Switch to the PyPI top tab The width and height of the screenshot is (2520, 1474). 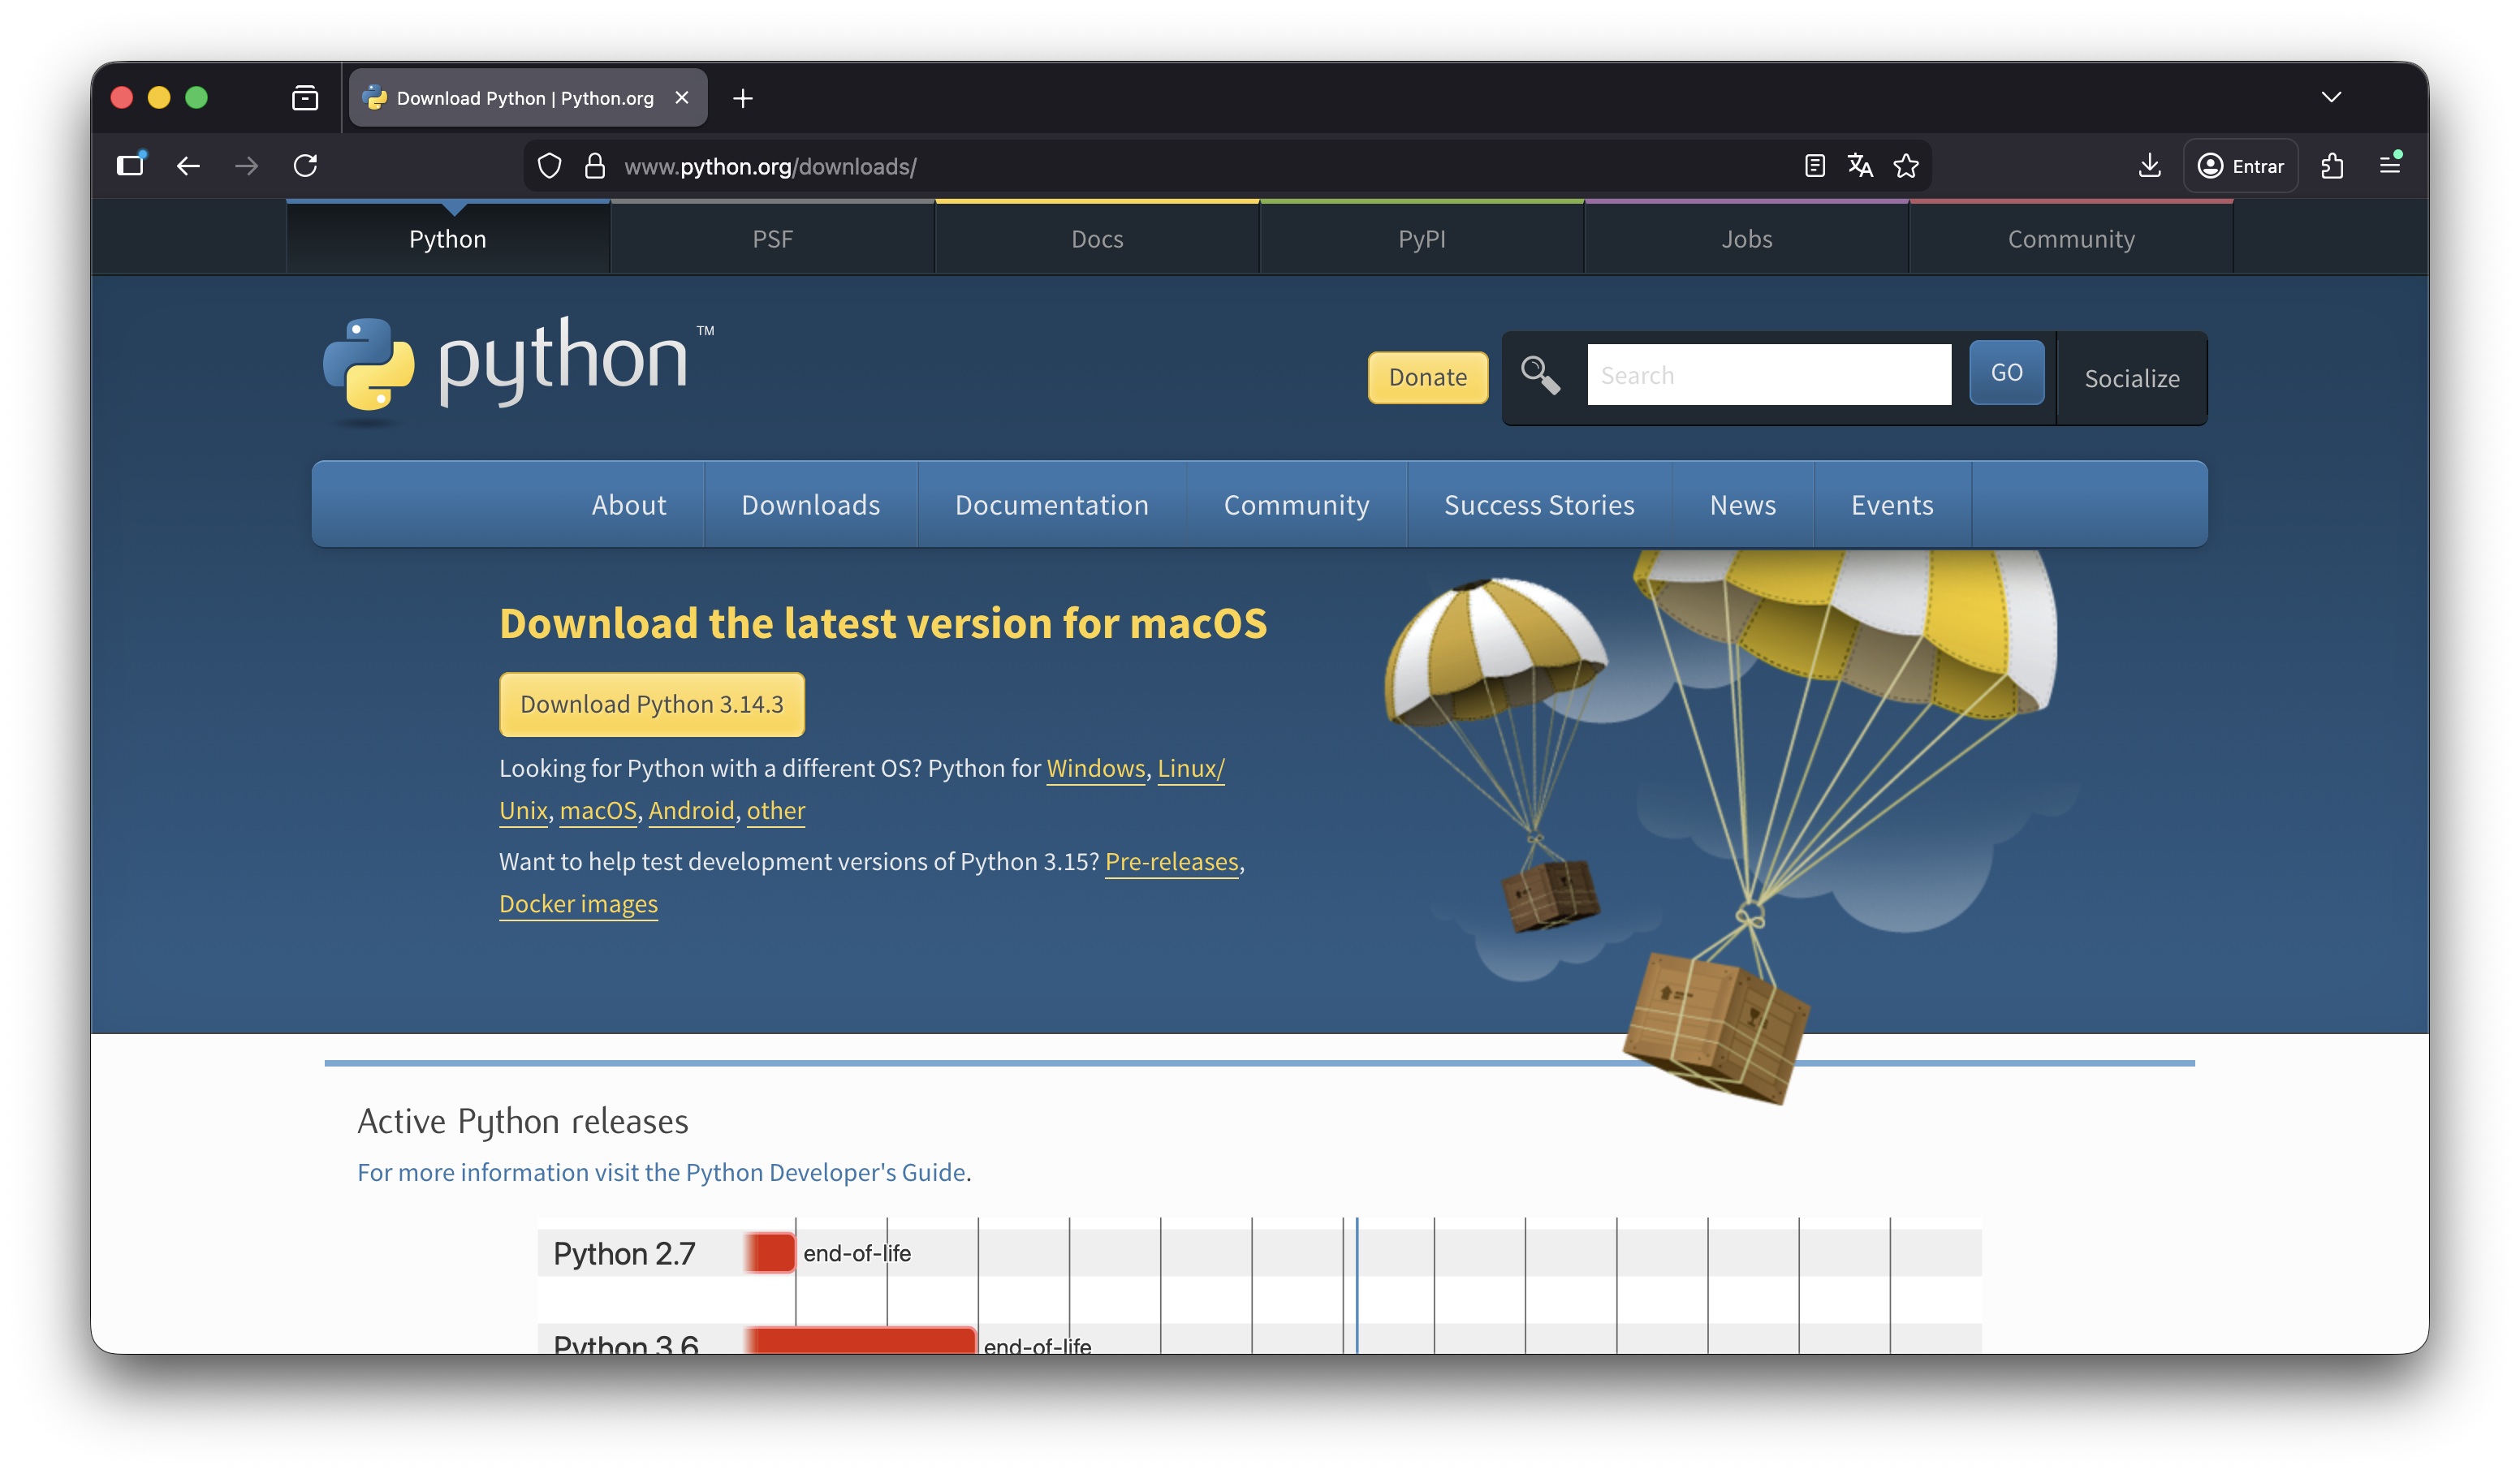pyautogui.click(x=1421, y=239)
